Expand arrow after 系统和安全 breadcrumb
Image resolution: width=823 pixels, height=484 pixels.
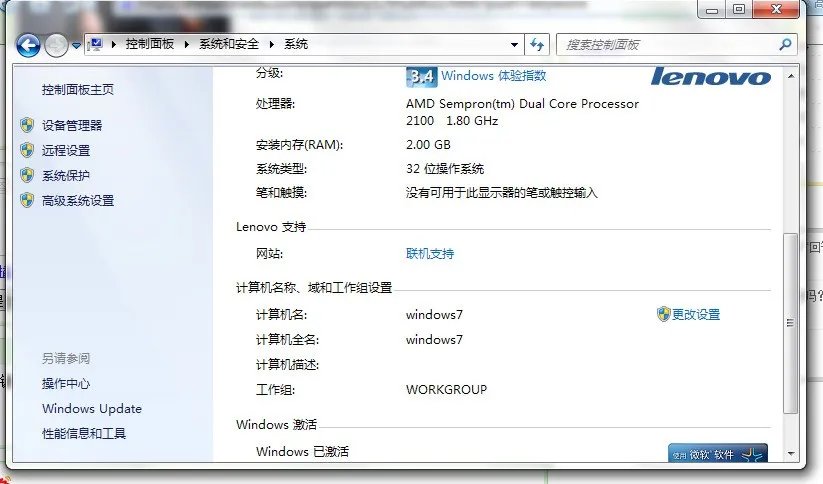[271, 45]
